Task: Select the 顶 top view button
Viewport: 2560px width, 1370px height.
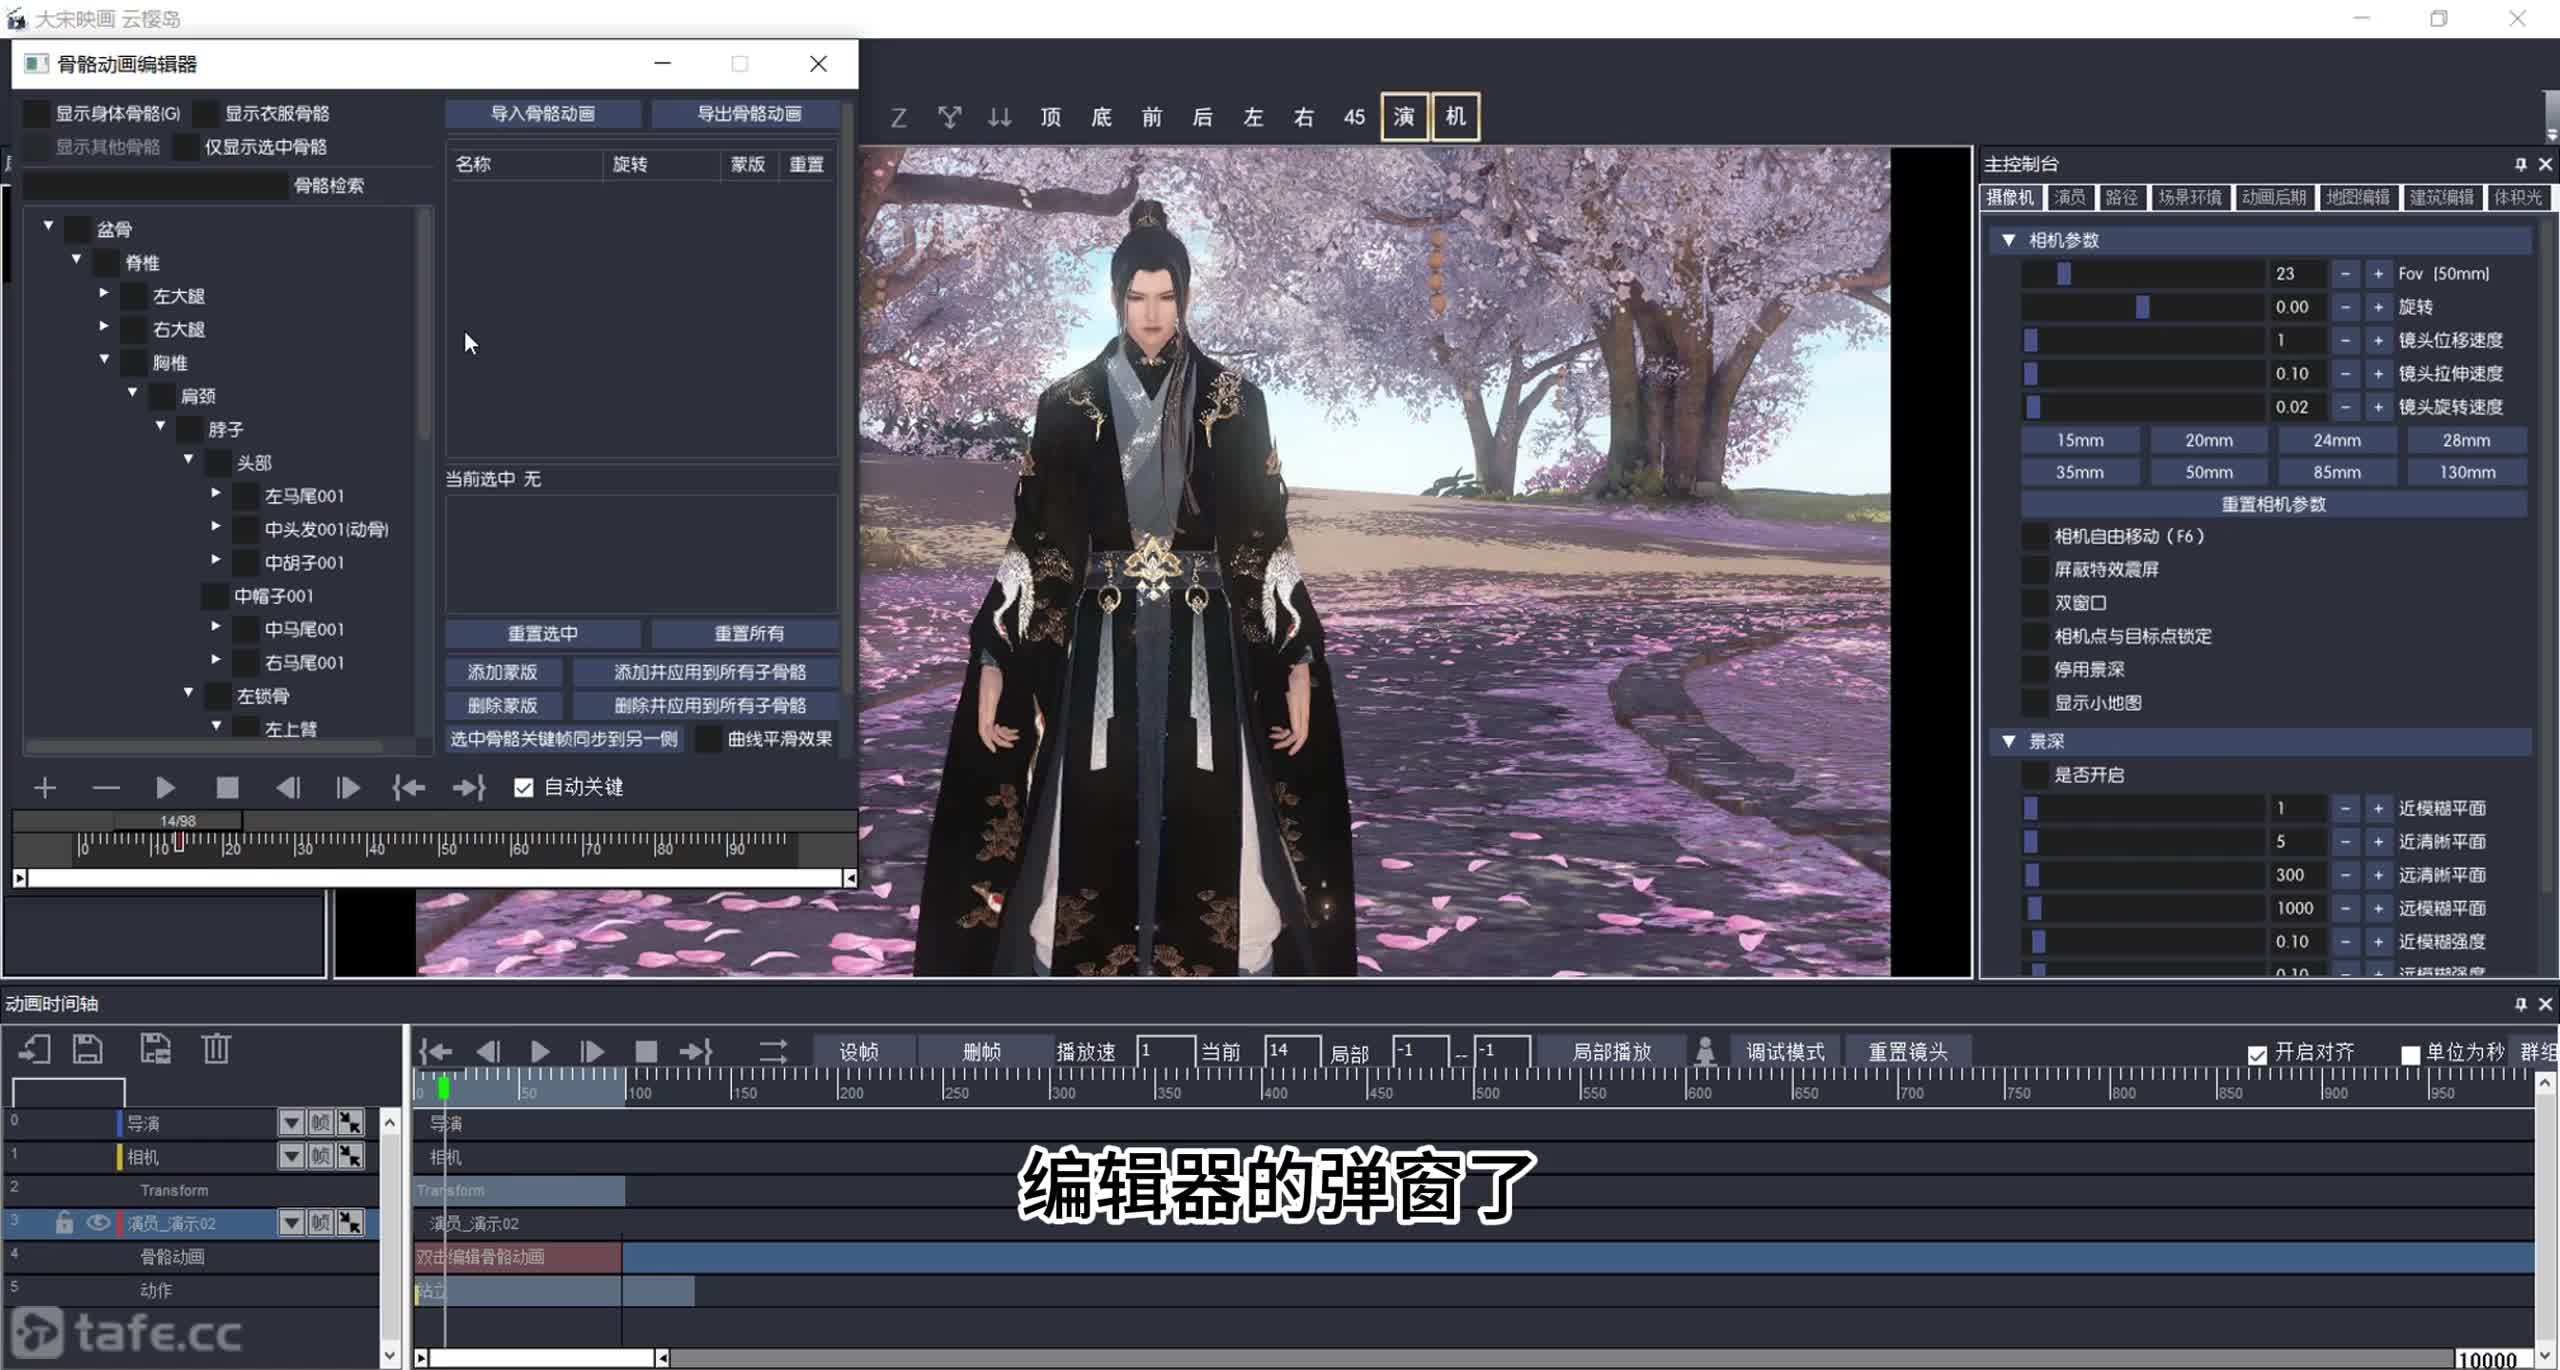Action: 1051,118
